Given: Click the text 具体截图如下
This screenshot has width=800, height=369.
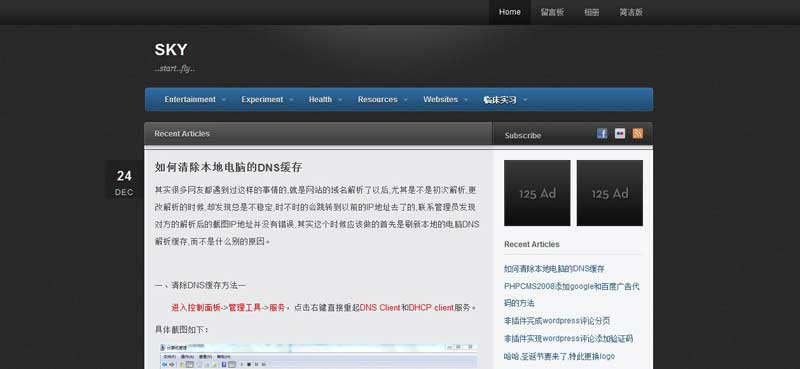Looking at the screenshot, I should [181, 330].
